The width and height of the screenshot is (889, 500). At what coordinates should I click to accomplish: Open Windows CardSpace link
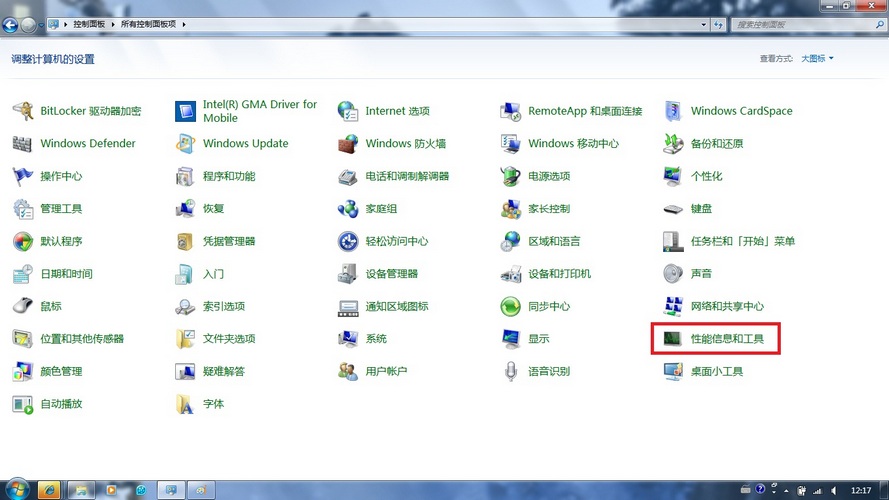[x=742, y=111]
